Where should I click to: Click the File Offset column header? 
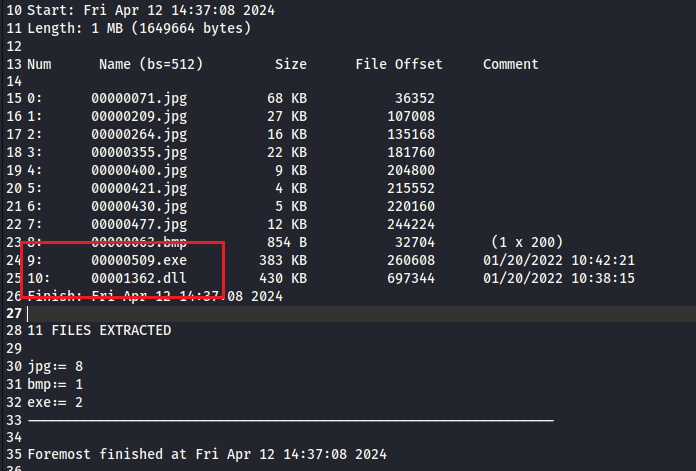[x=398, y=64]
